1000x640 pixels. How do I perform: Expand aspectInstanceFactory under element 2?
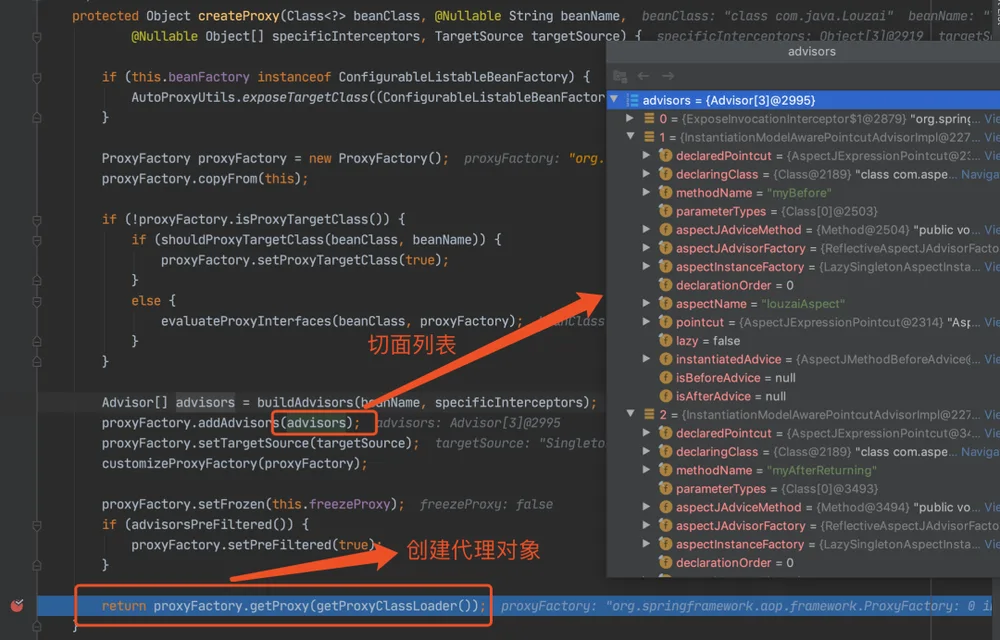(x=646, y=543)
